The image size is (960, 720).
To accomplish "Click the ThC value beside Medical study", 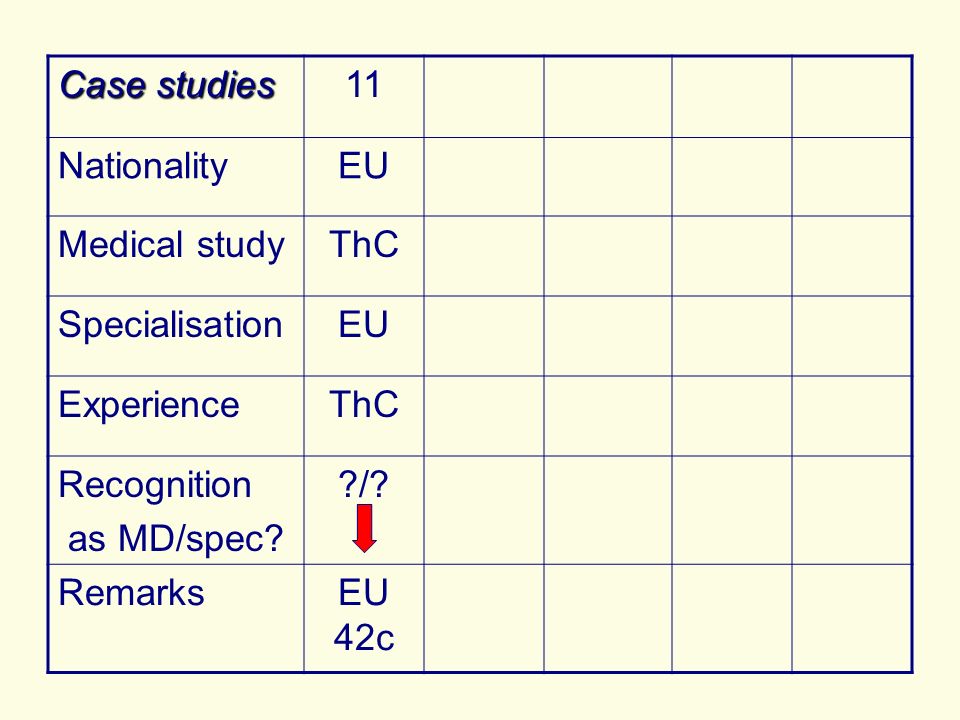I will click(x=364, y=244).
